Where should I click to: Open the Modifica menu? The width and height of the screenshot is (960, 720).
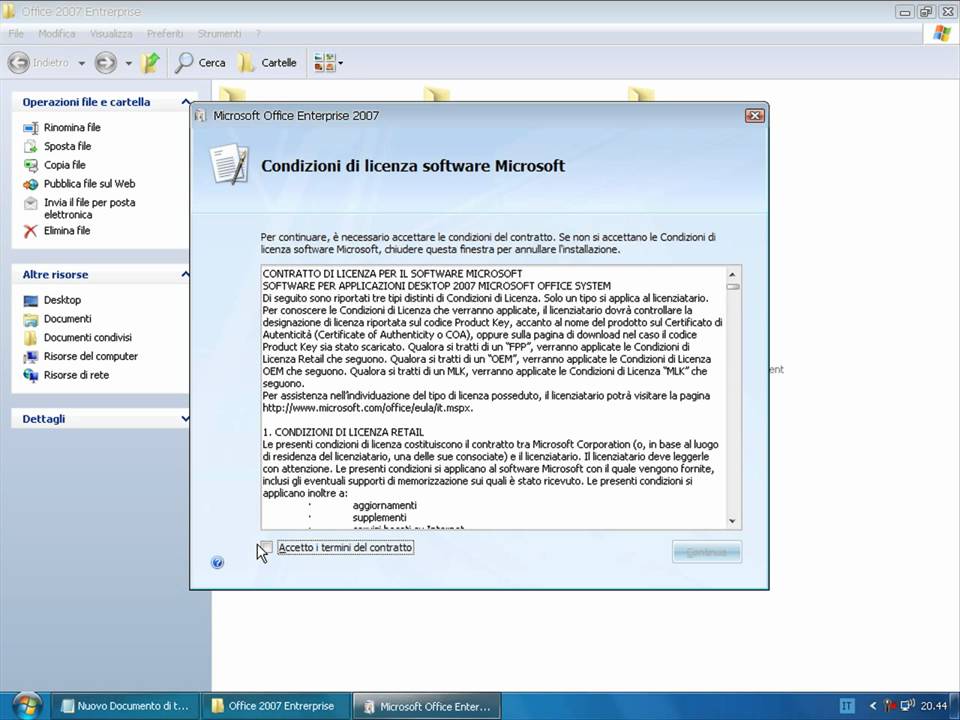[57, 34]
